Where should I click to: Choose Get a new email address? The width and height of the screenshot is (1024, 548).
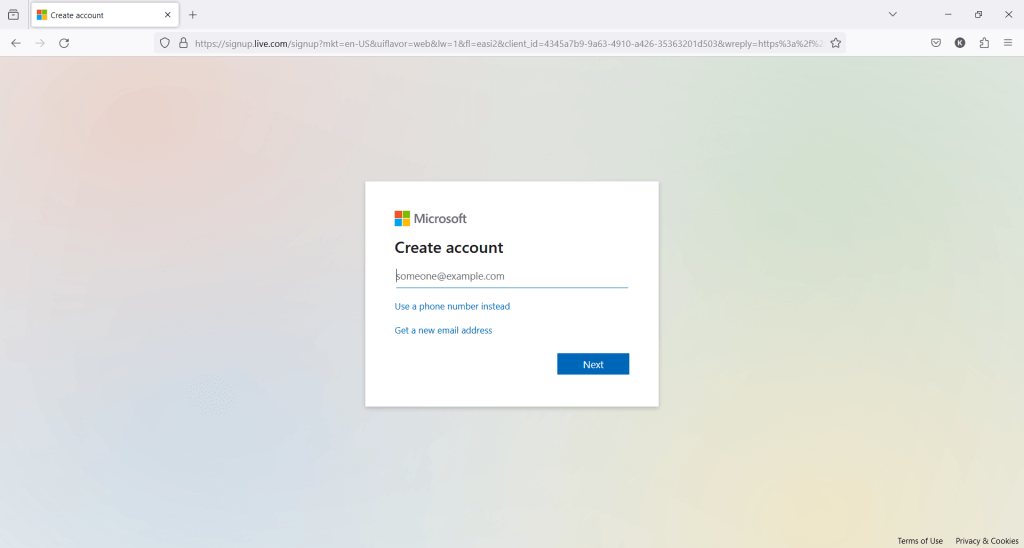click(443, 330)
